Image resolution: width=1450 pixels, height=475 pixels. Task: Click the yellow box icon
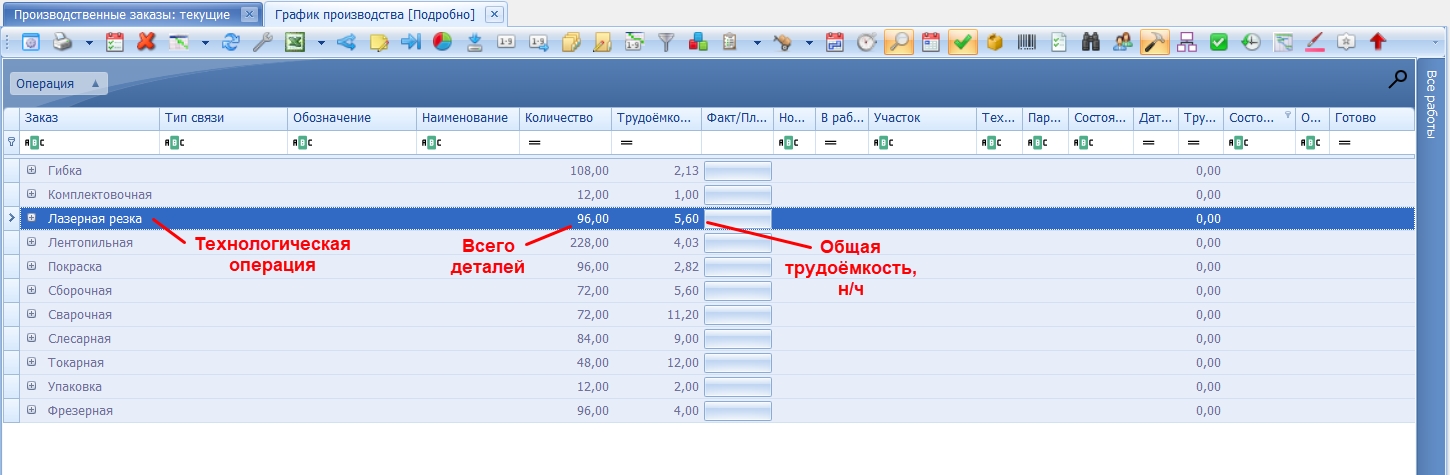(994, 42)
